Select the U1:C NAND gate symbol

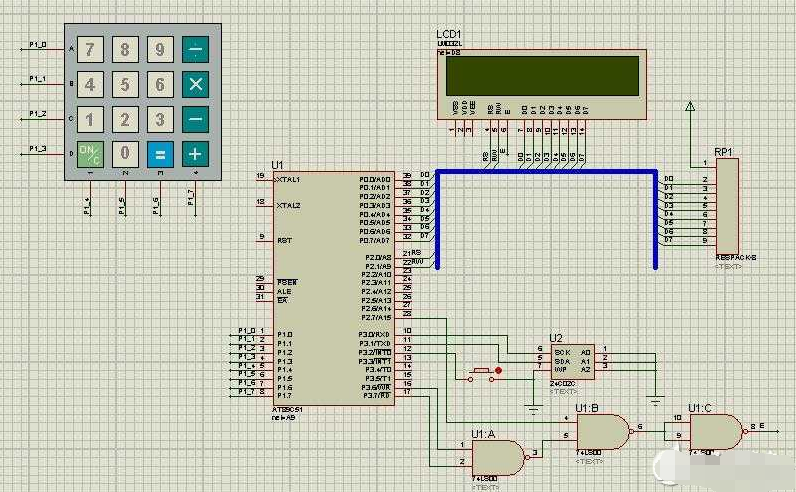pos(718,432)
